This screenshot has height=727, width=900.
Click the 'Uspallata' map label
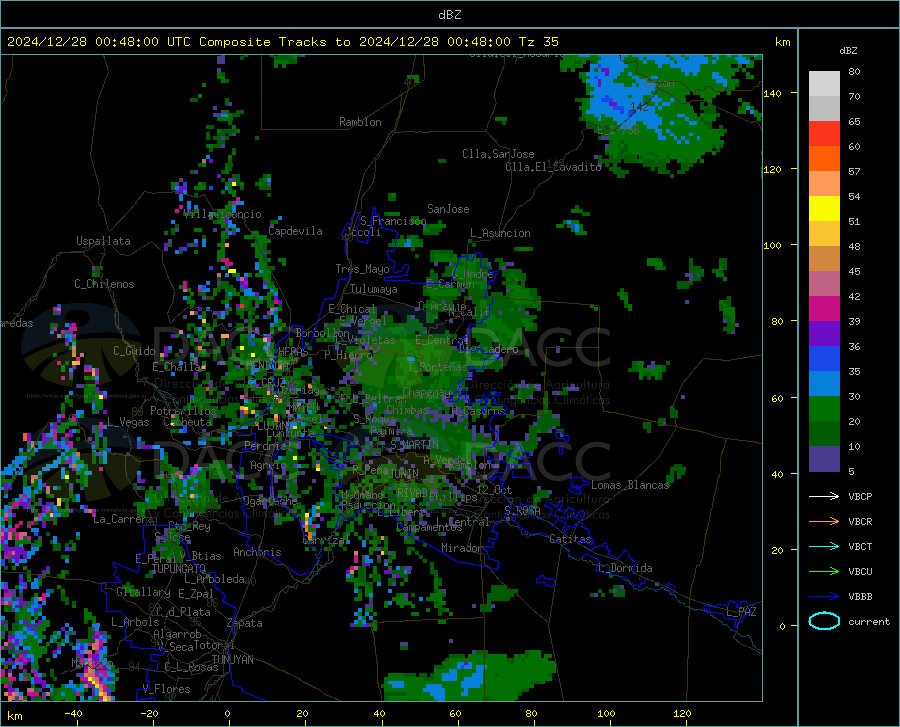103,241
